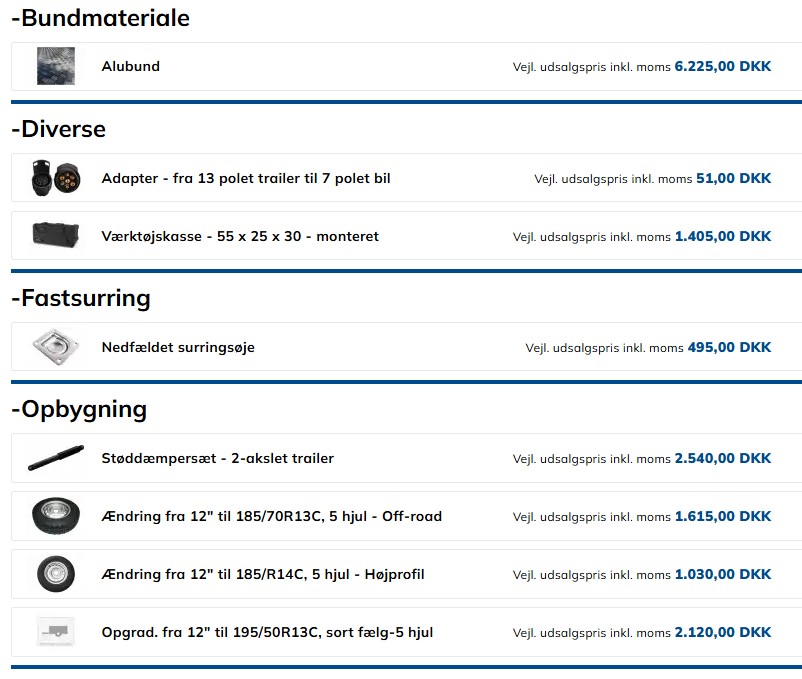Click the 6.225,00 DKK price of Alubund

coord(722,67)
